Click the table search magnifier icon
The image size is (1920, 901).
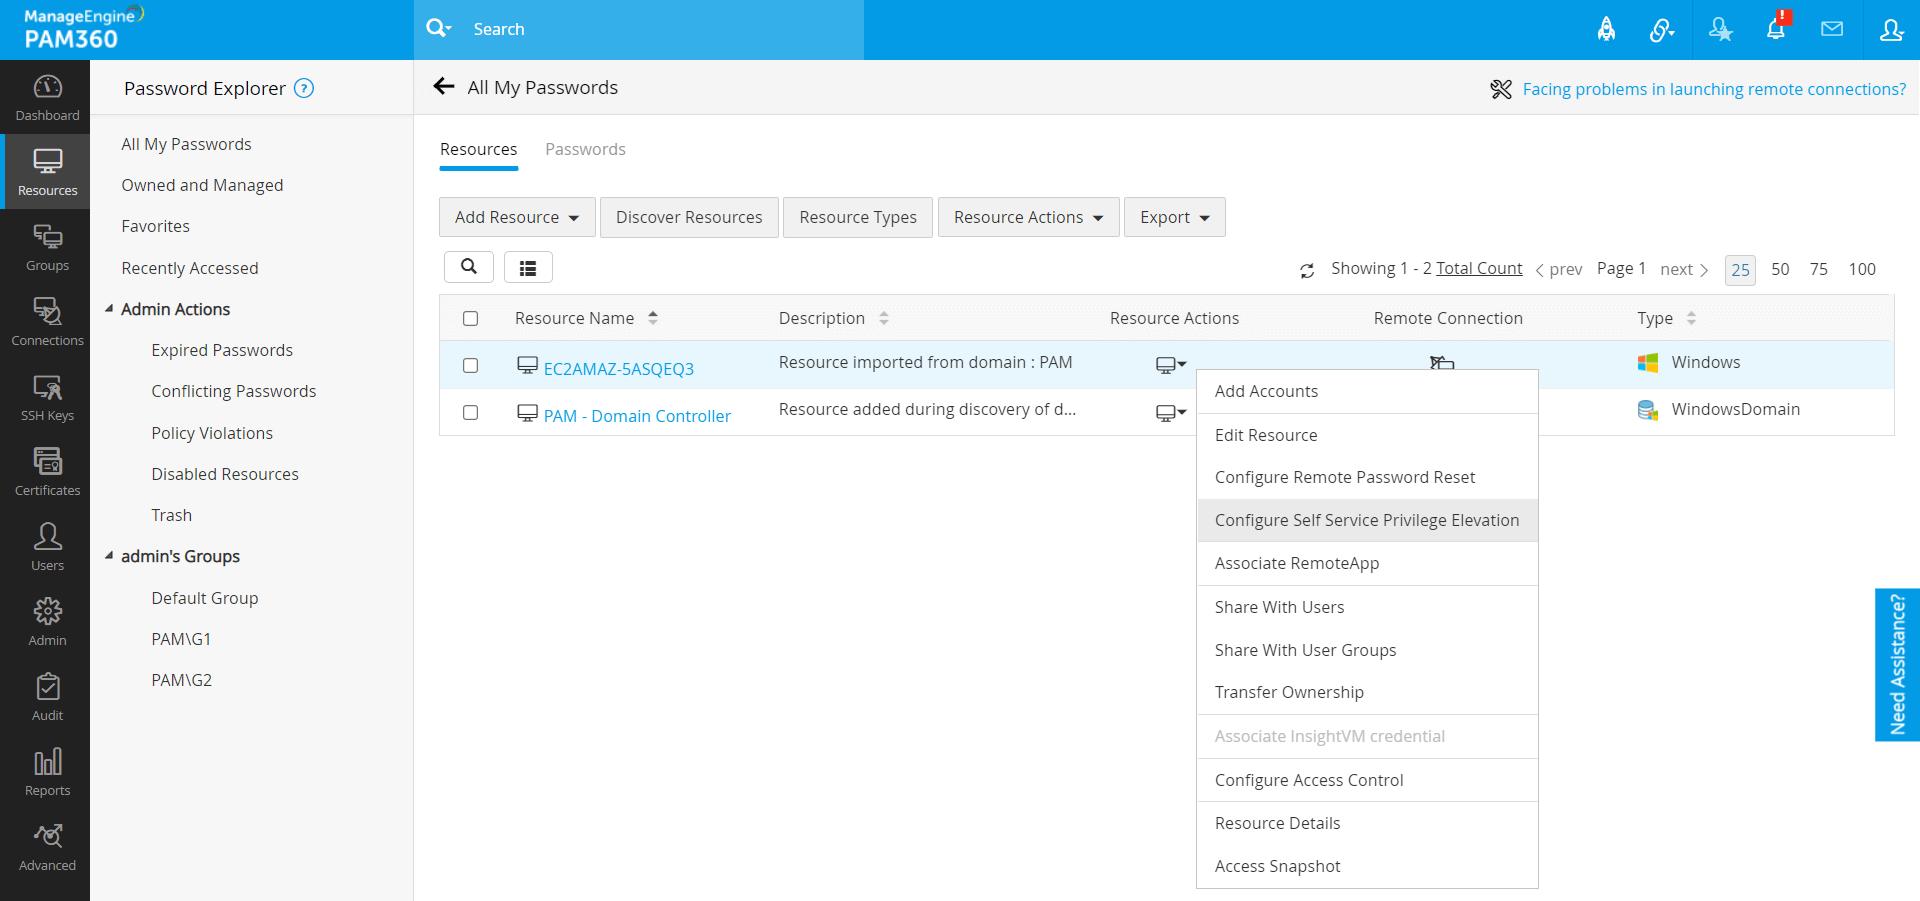click(x=469, y=267)
